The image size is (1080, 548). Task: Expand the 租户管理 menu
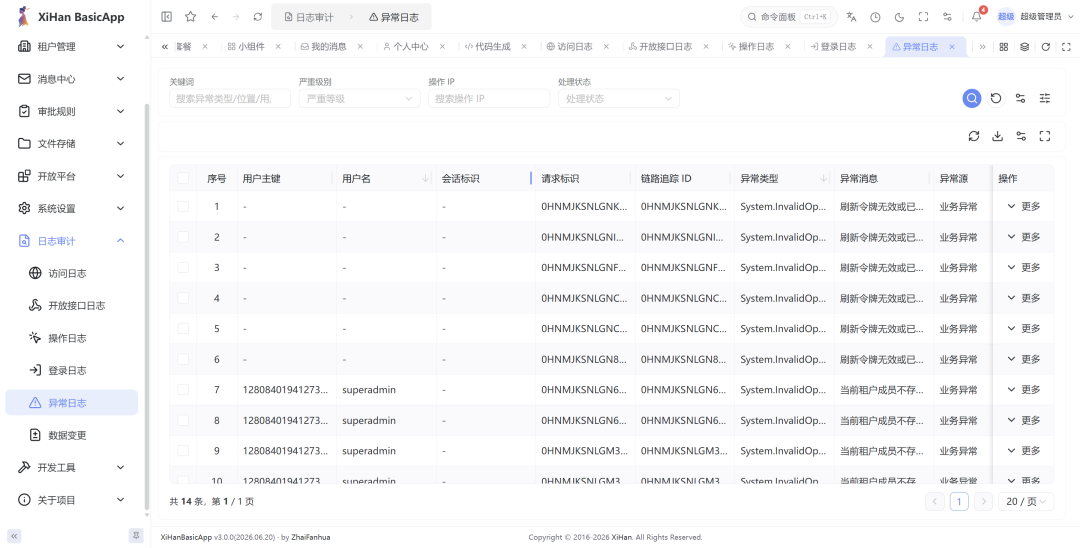pyautogui.click(x=72, y=47)
